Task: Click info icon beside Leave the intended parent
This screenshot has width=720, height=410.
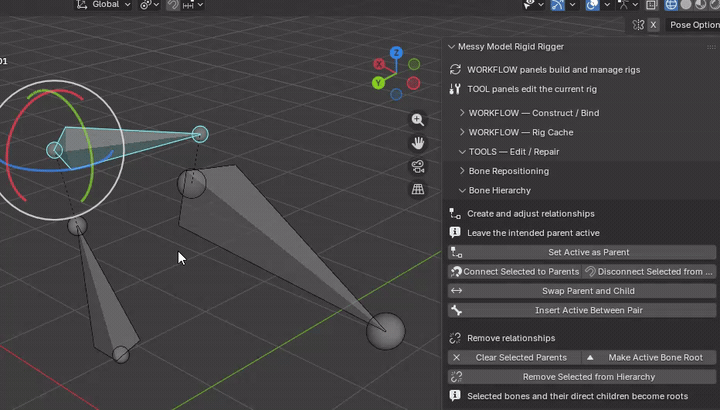Action: (455, 232)
